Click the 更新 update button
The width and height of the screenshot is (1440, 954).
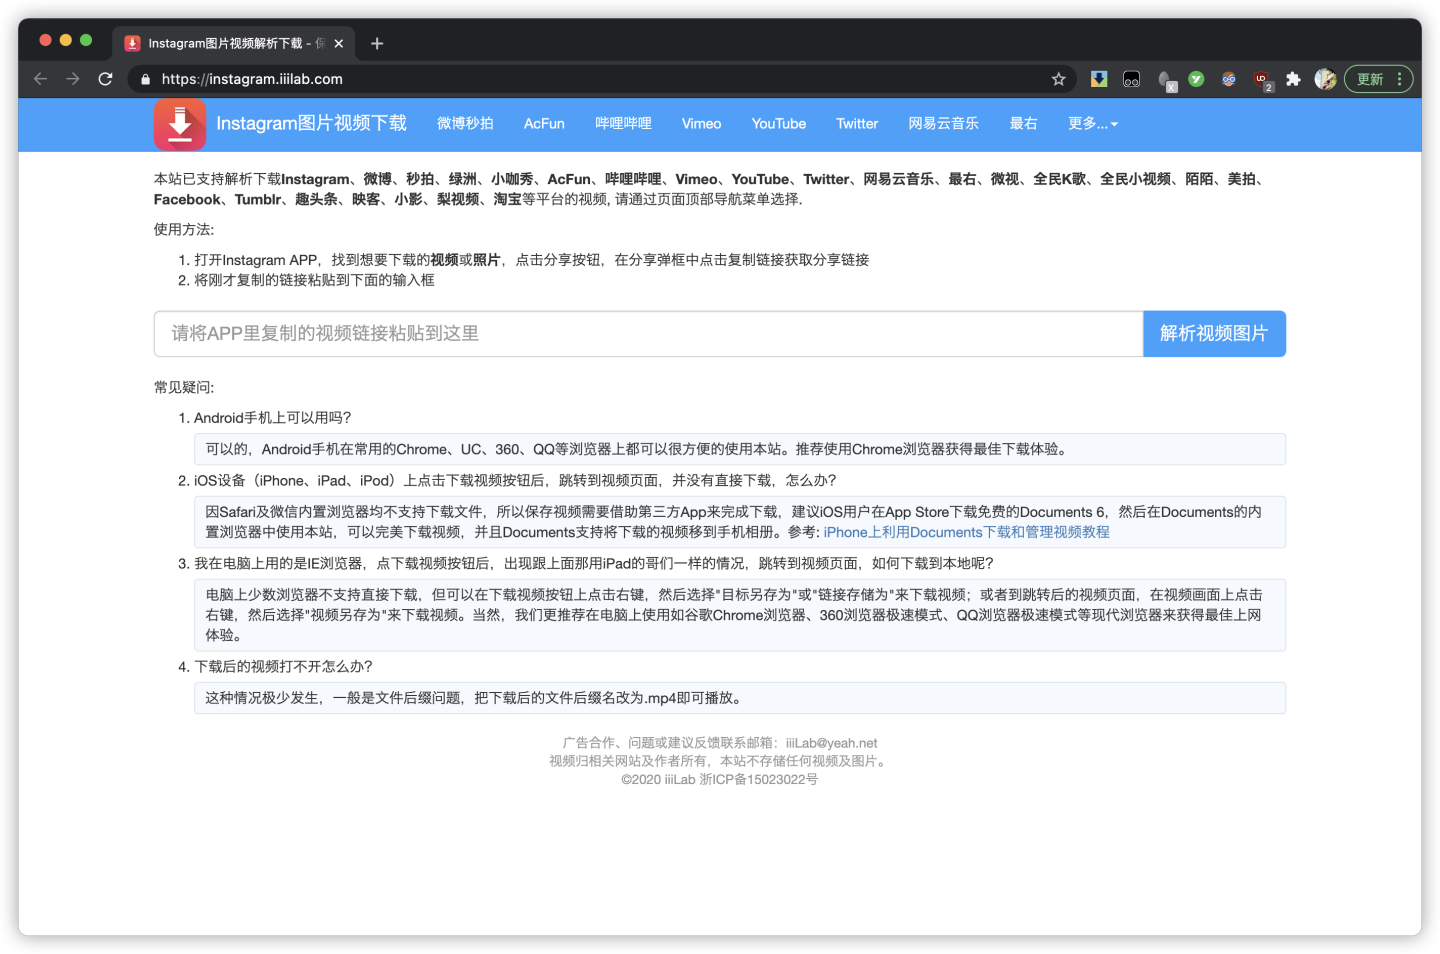(1378, 79)
